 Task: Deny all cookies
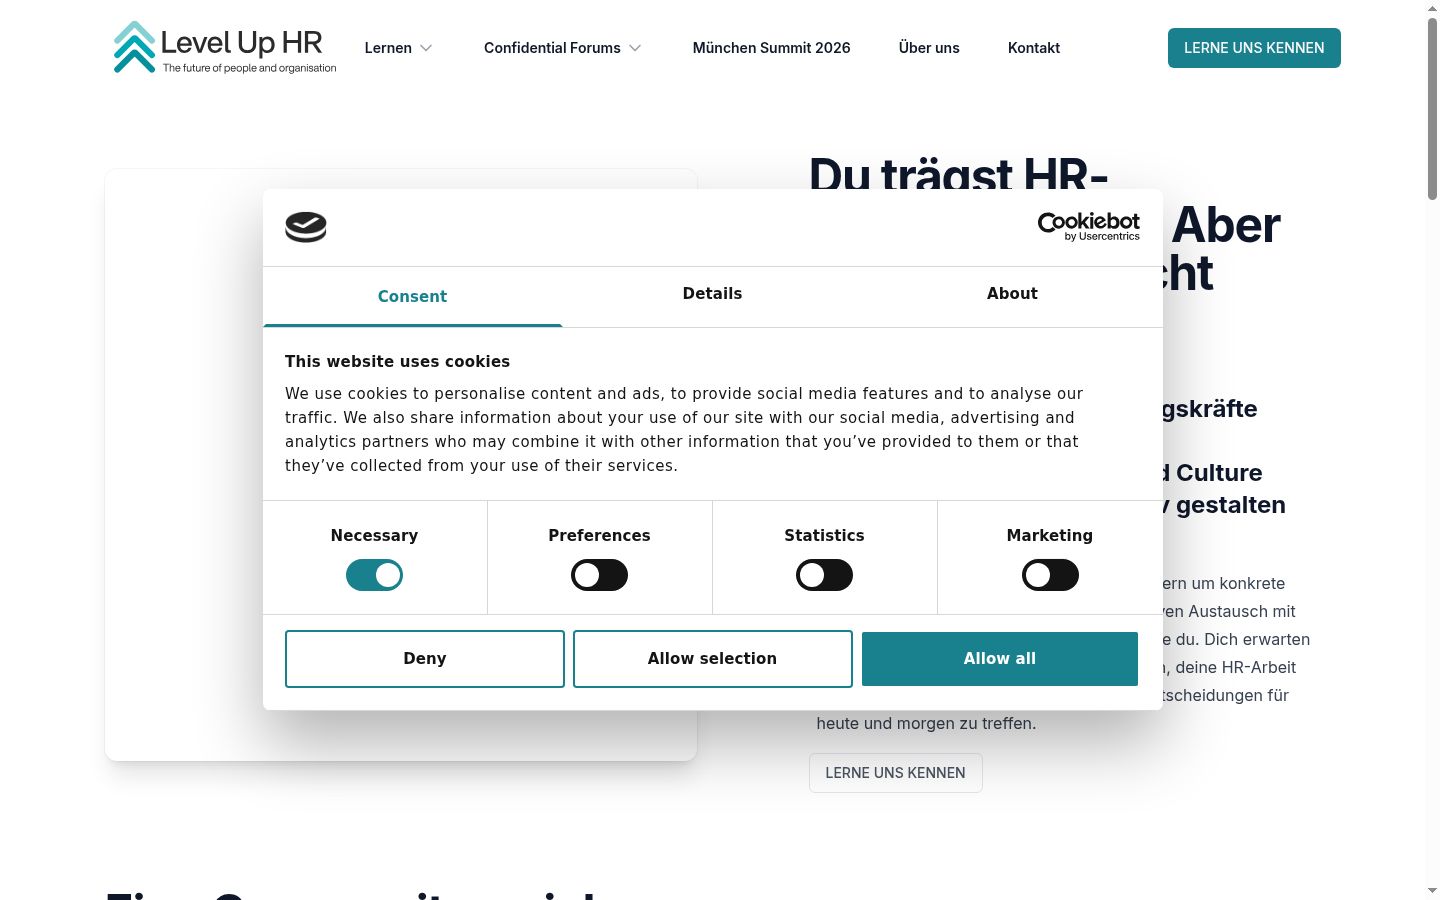point(425,659)
